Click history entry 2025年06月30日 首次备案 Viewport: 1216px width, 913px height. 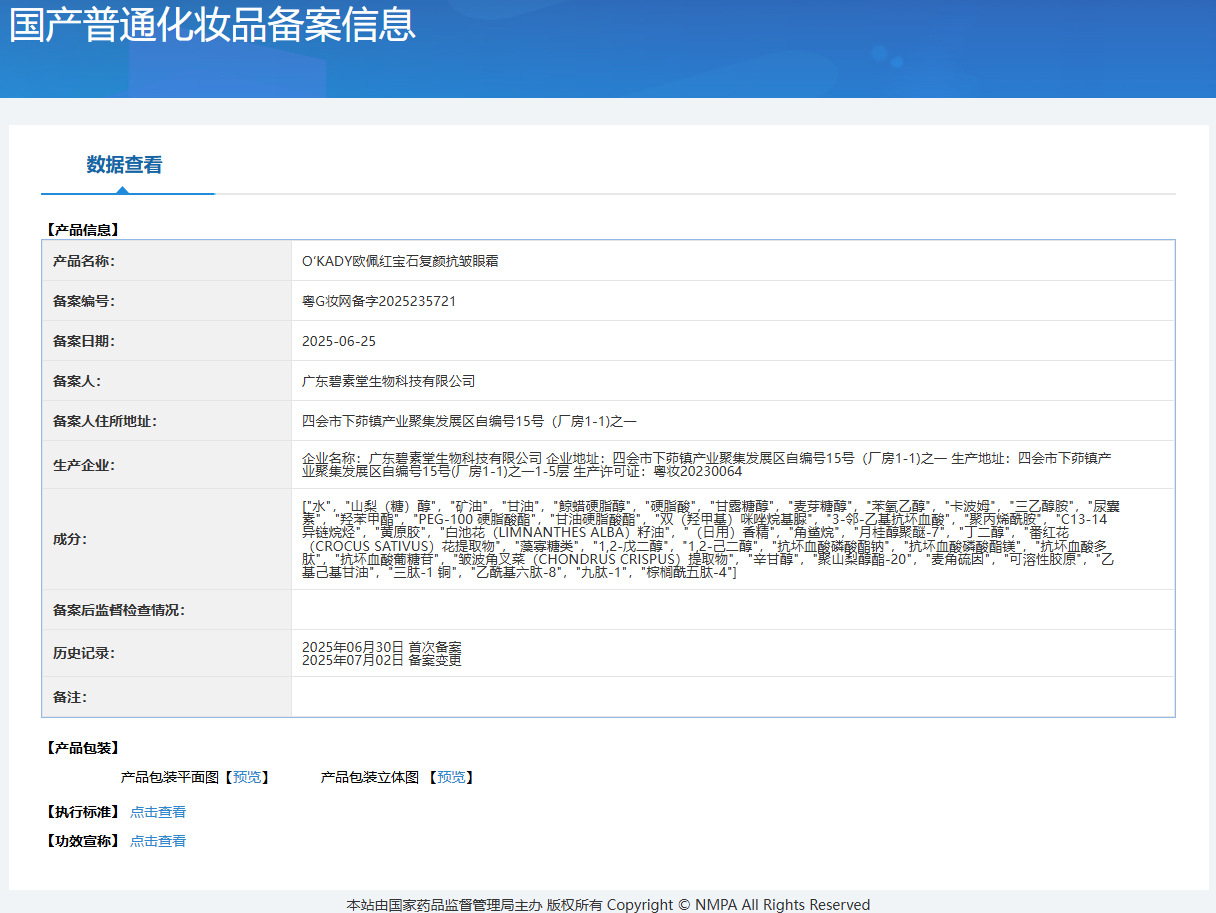pyautogui.click(x=382, y=647)
